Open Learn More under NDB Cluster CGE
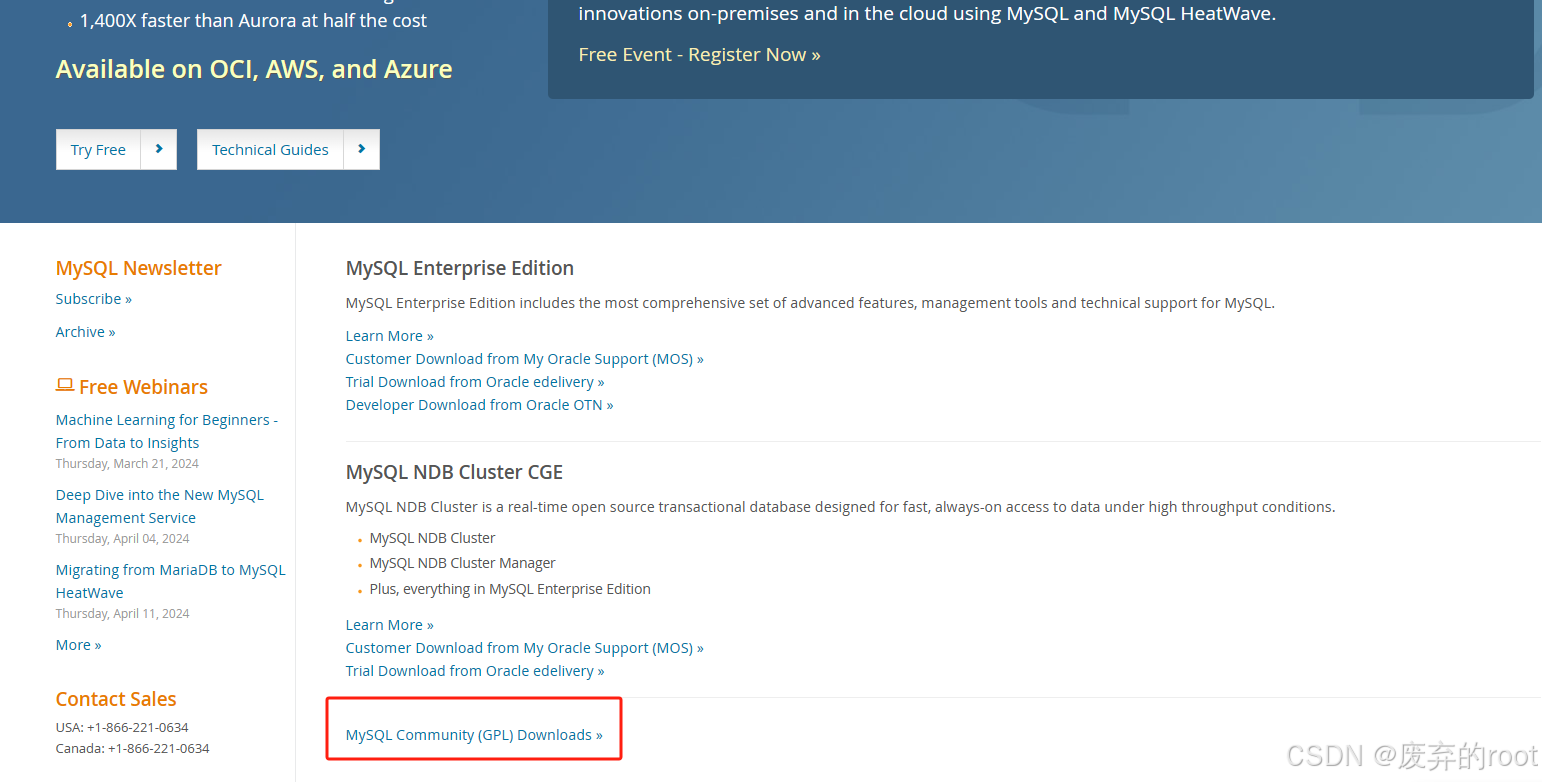1542x782 pixels. (390, 625)
